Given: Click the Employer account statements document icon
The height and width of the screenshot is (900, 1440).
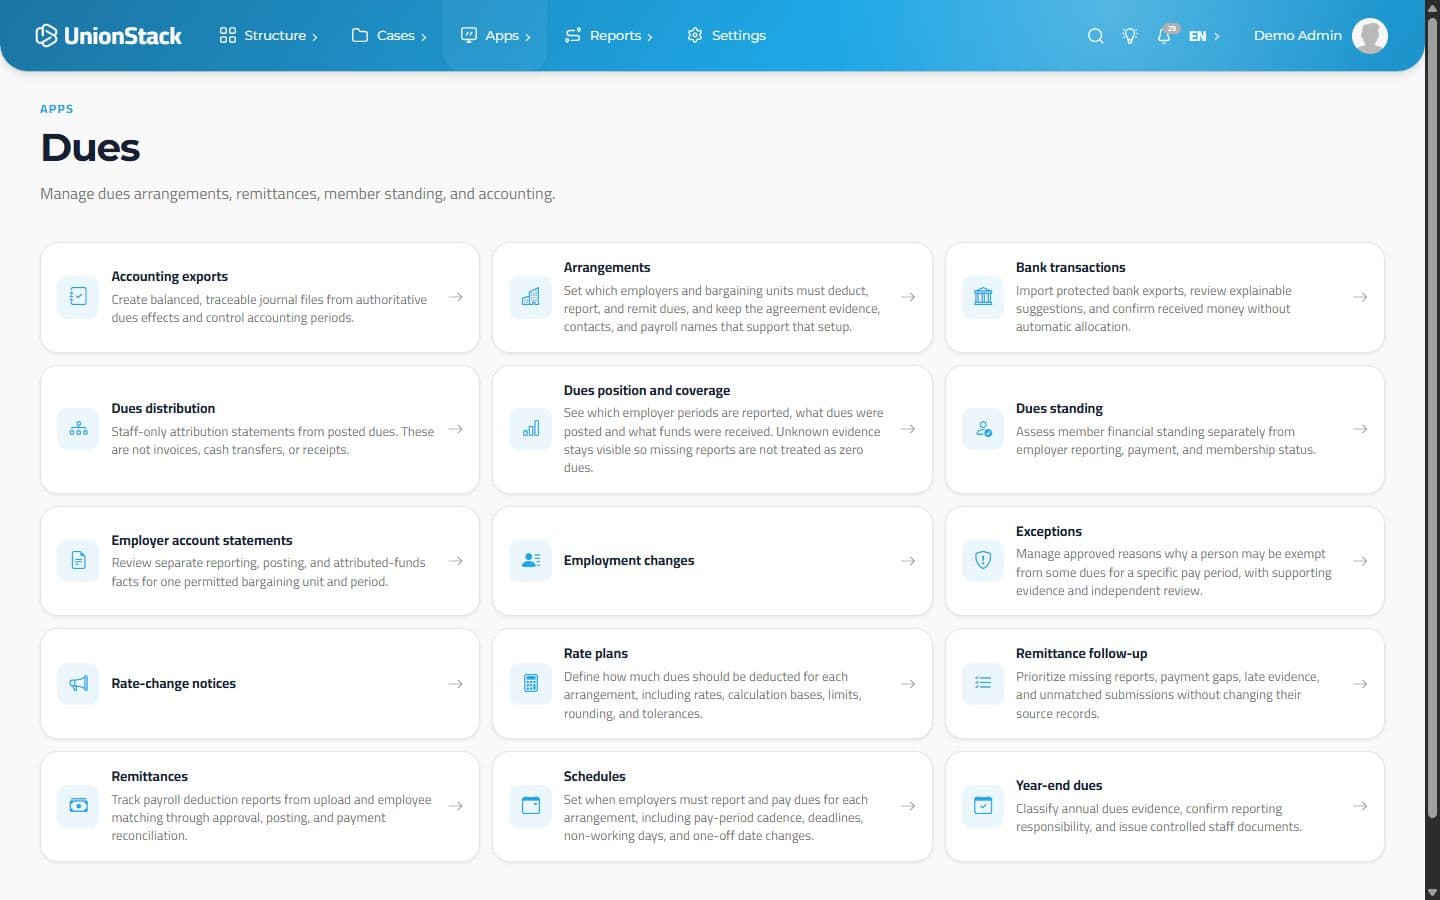Looking at the screenshot, I should pos(79,561).
